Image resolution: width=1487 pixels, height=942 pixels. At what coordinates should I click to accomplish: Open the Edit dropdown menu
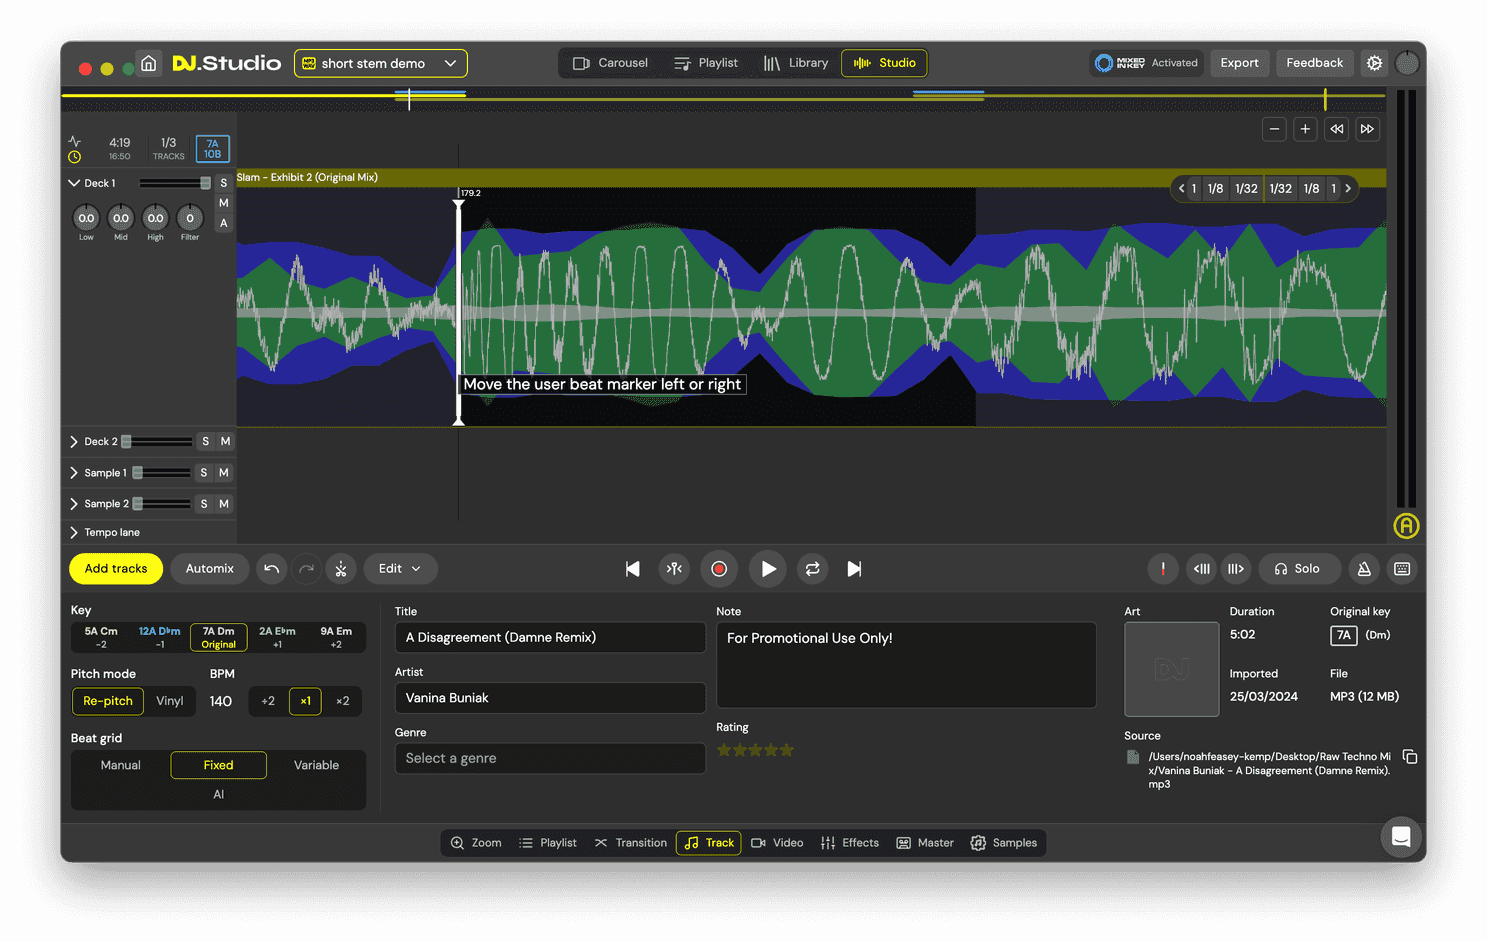399,569
